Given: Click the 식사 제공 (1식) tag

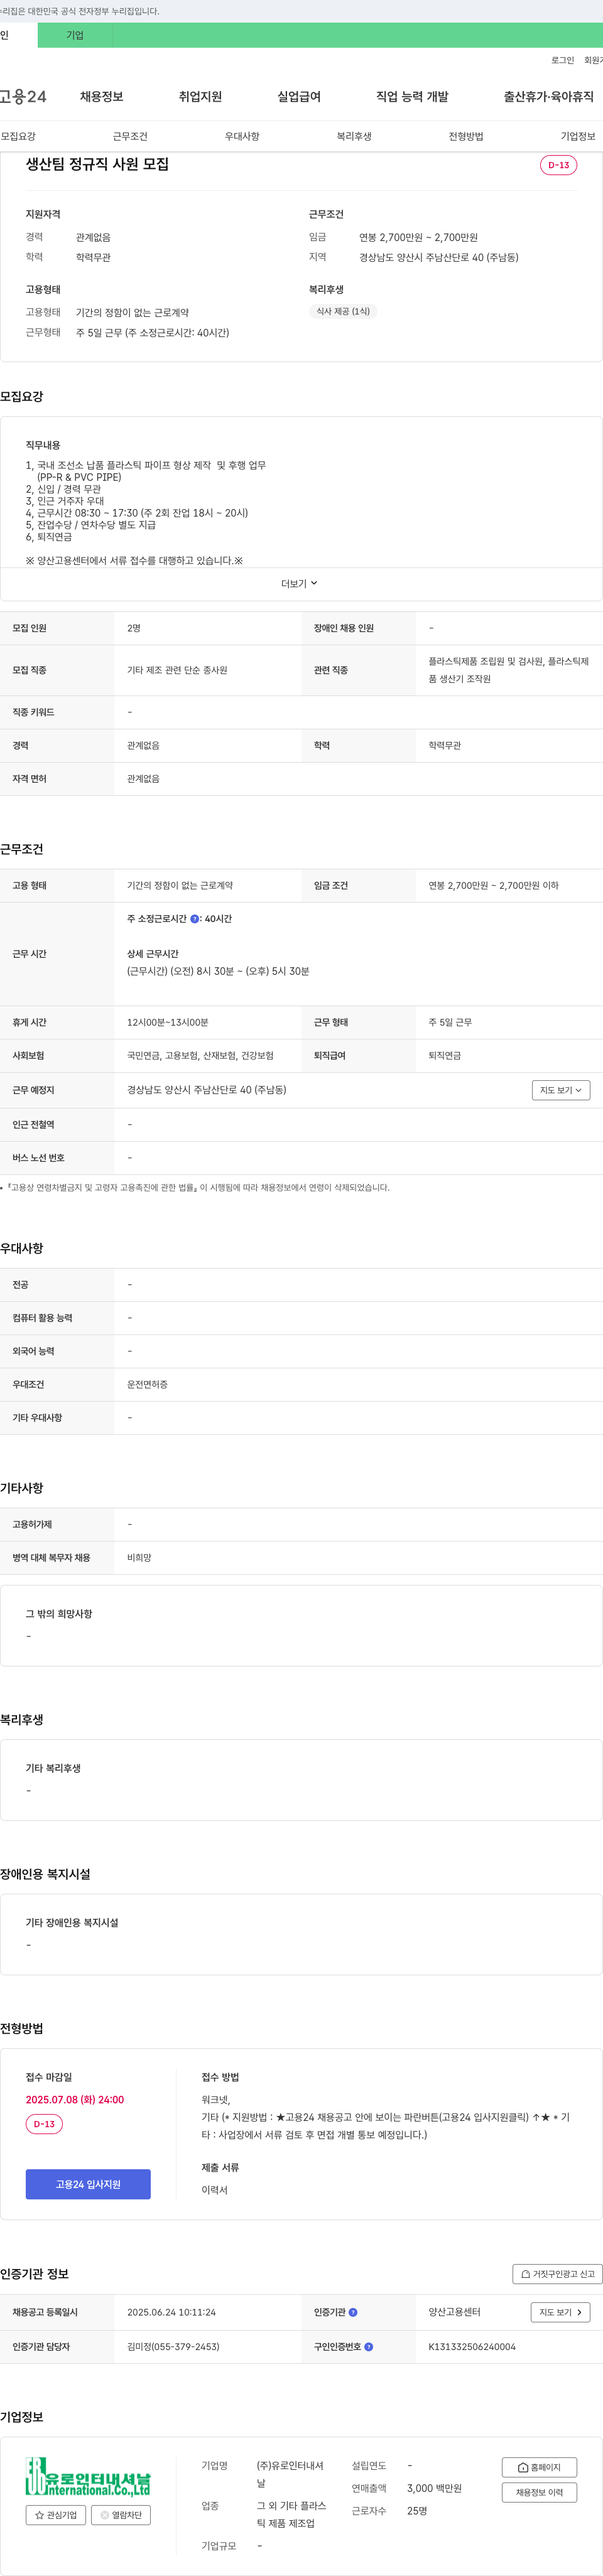Looking at the screenshot, I should [x=343, y=311].
